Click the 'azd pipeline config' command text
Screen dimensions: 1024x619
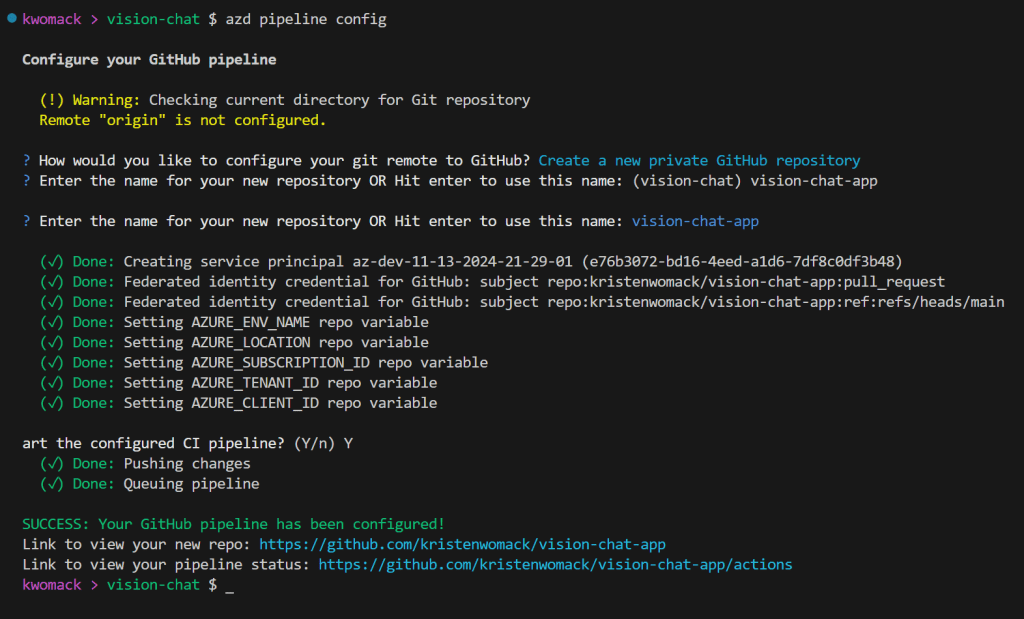point(306,19)
